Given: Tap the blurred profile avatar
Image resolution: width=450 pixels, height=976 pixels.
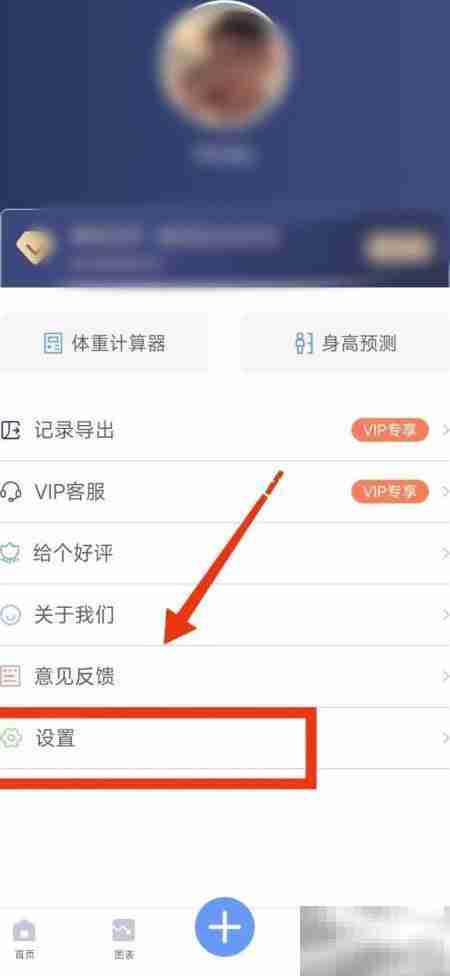Looking at the screenshot, I should [x=225, y=64].
